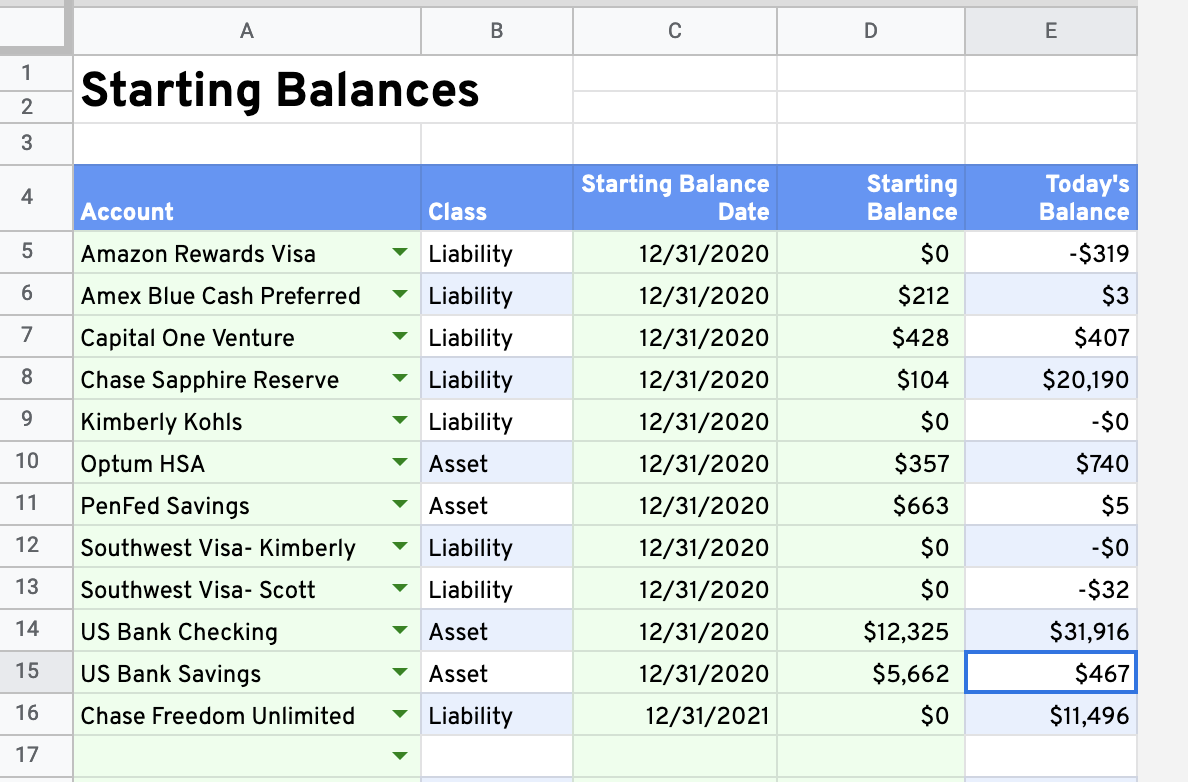The height and width of the screenshot is (782, 1188).
Task: Expand Capital One Venture account dropdown
Action: [x=400, y=336]
